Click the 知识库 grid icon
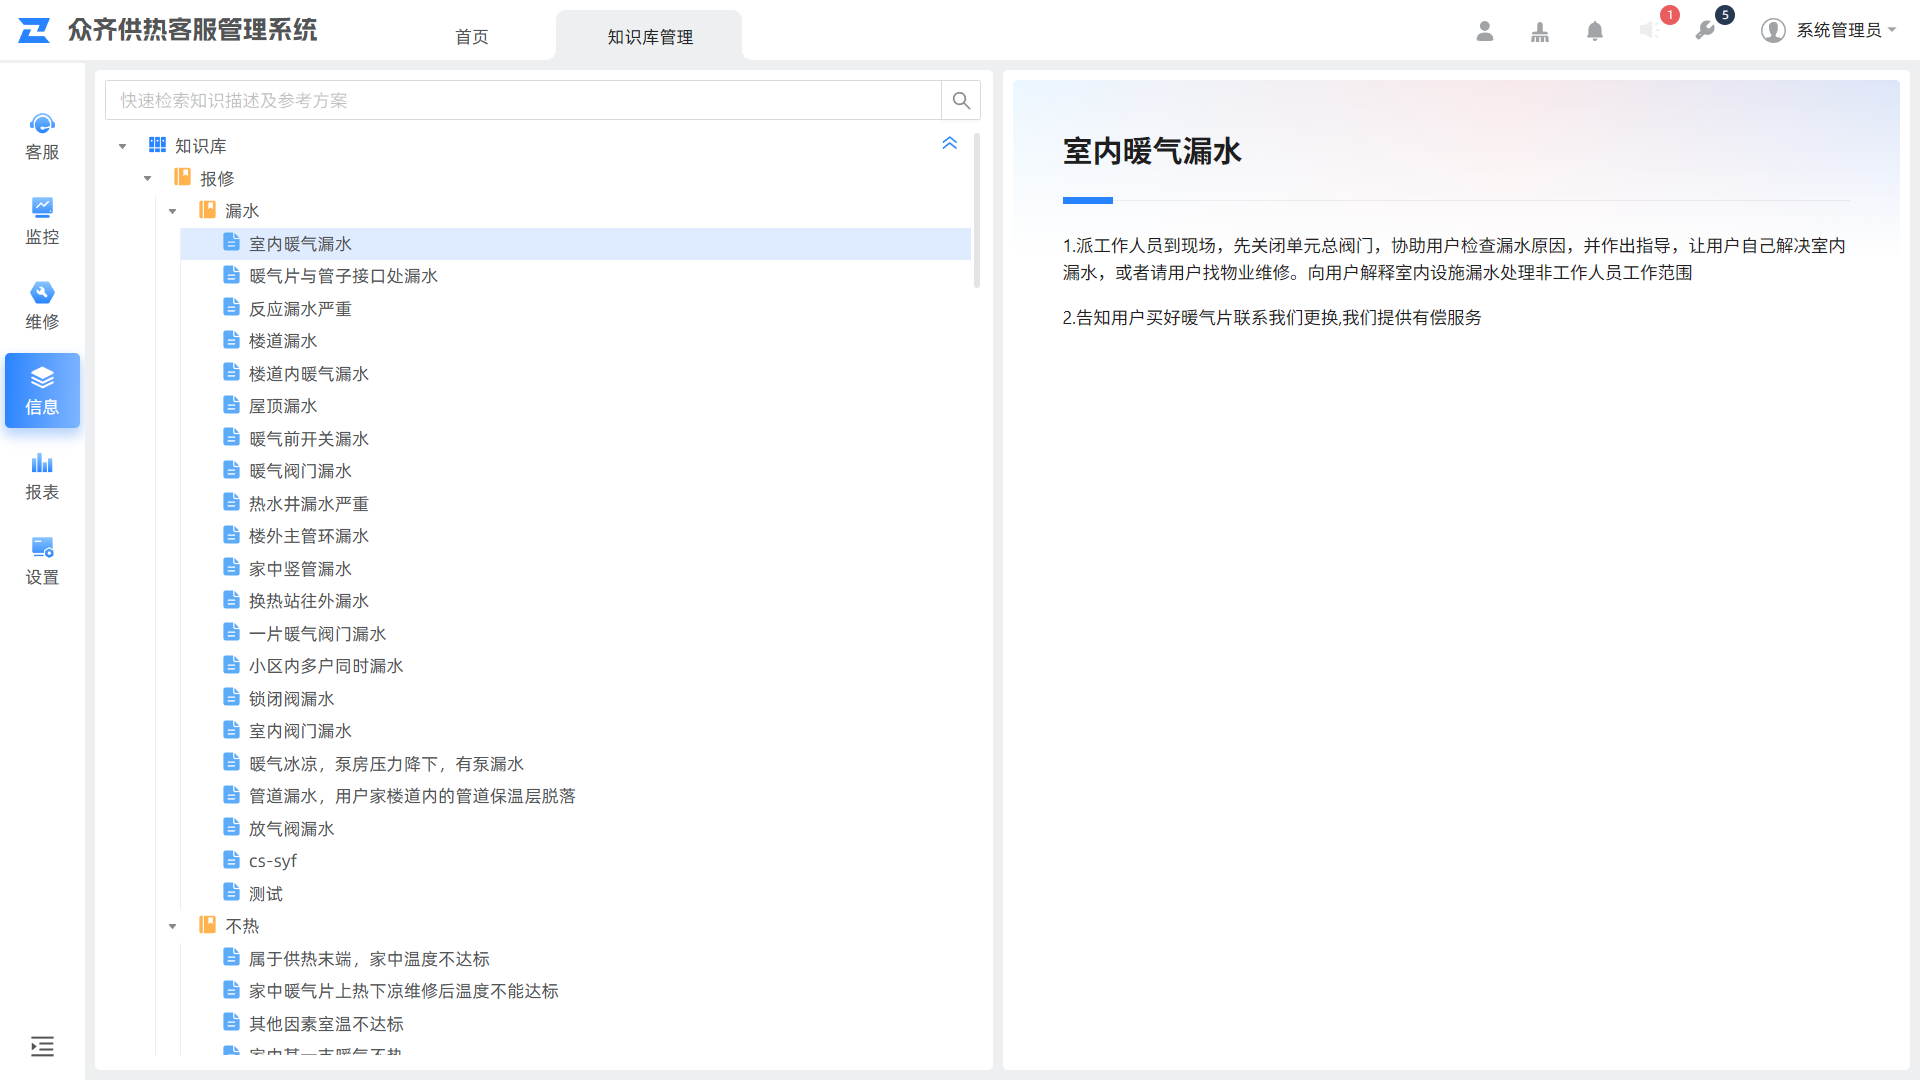Viewport: 1920px width, 1080px height. point(157,145)
